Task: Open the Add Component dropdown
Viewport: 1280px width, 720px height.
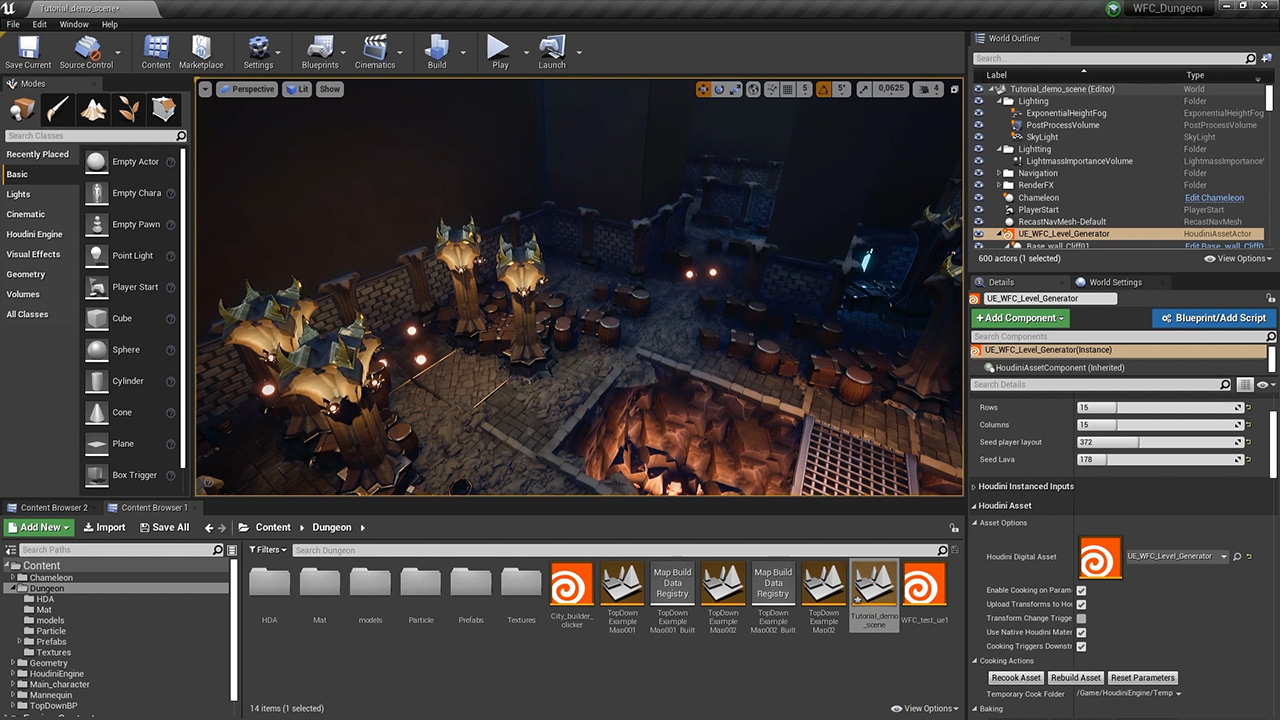Action: pos(1020,318)
